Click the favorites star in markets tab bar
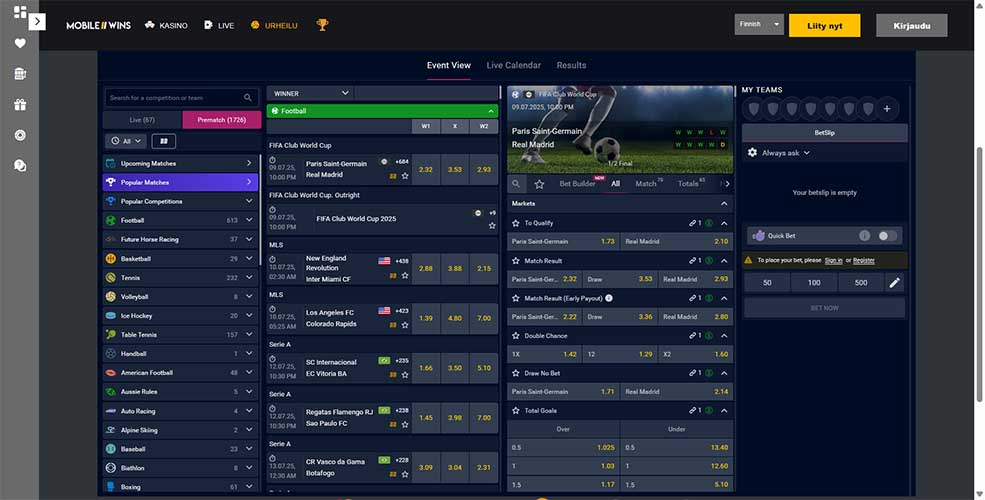 [x=539, y=184]
